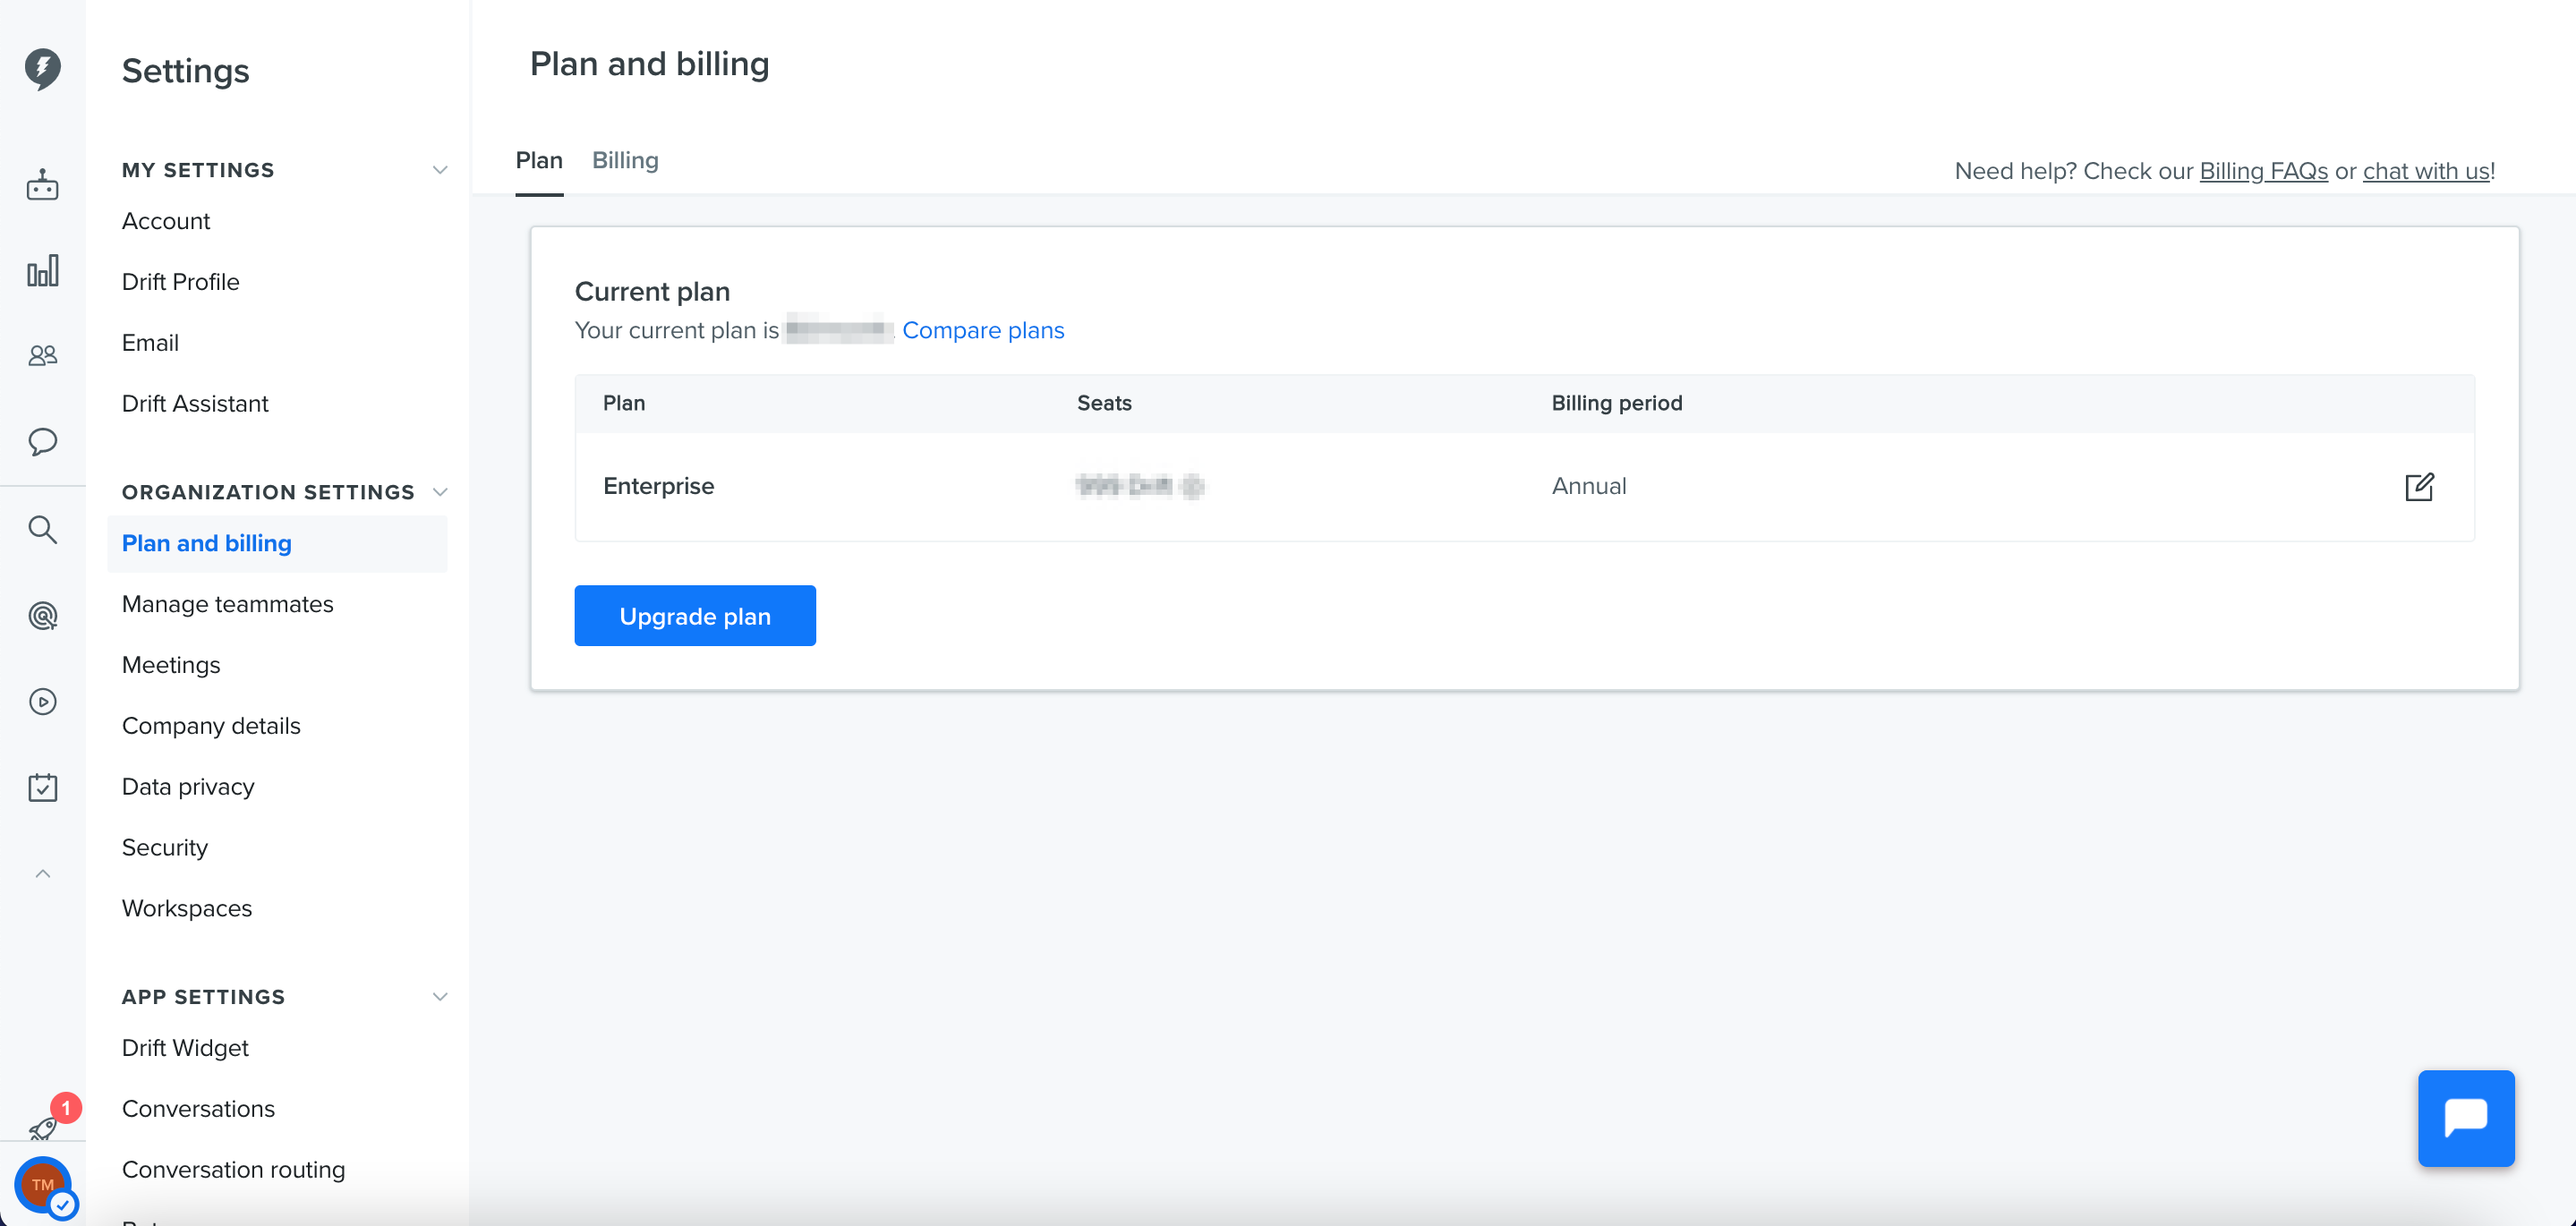Click the chat with us link
Image resolution: width=2576 pixels, height=1226 pixels.
pos(2426,171)
